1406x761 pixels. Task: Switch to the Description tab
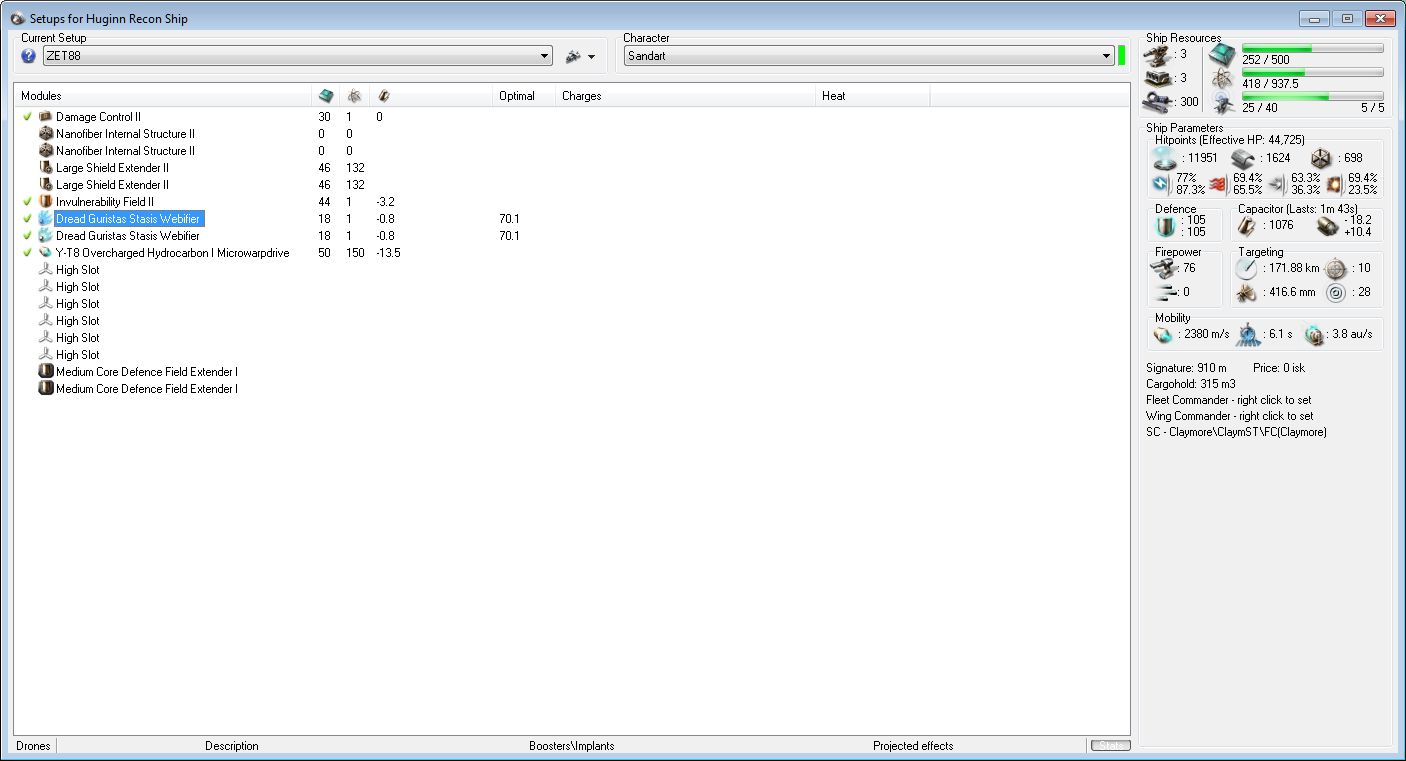tap(231, 746)
